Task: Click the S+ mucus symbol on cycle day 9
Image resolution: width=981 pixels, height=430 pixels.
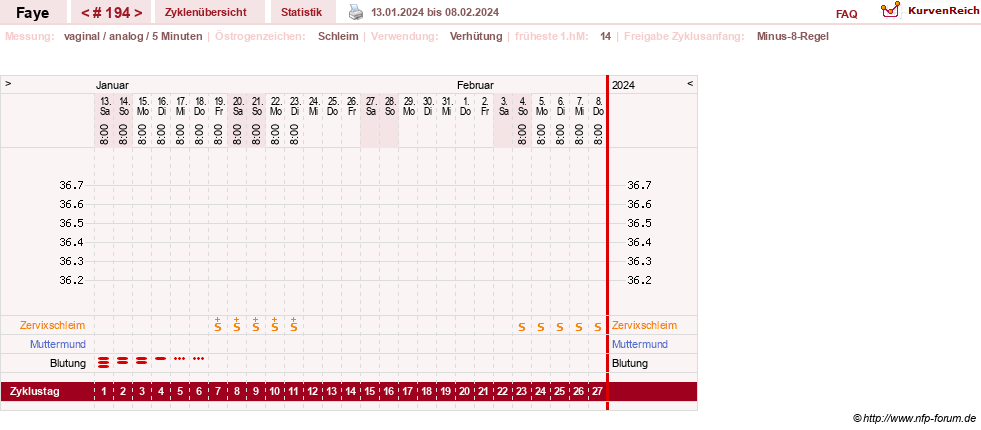Action: [x=256, y=324]
